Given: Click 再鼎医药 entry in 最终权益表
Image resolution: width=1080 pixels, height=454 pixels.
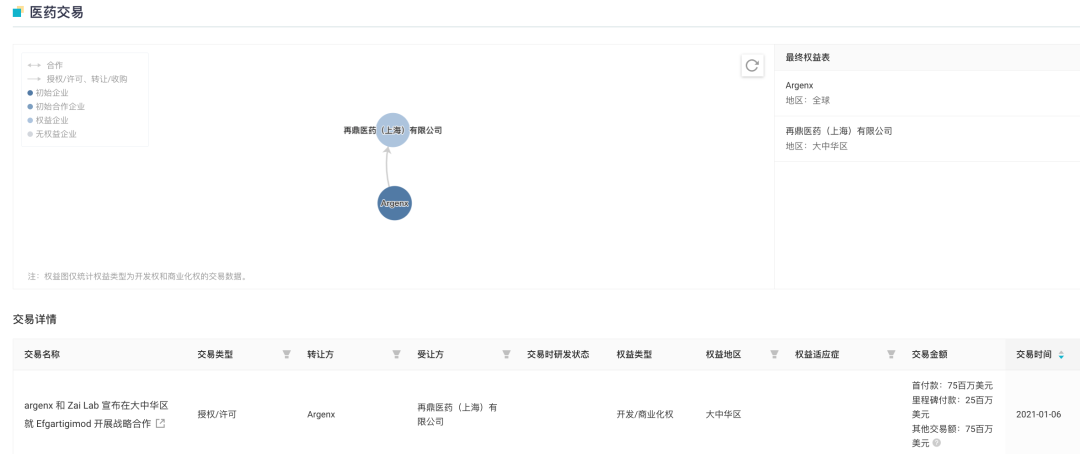Looking at the screenshot, I should click(838, 131).
